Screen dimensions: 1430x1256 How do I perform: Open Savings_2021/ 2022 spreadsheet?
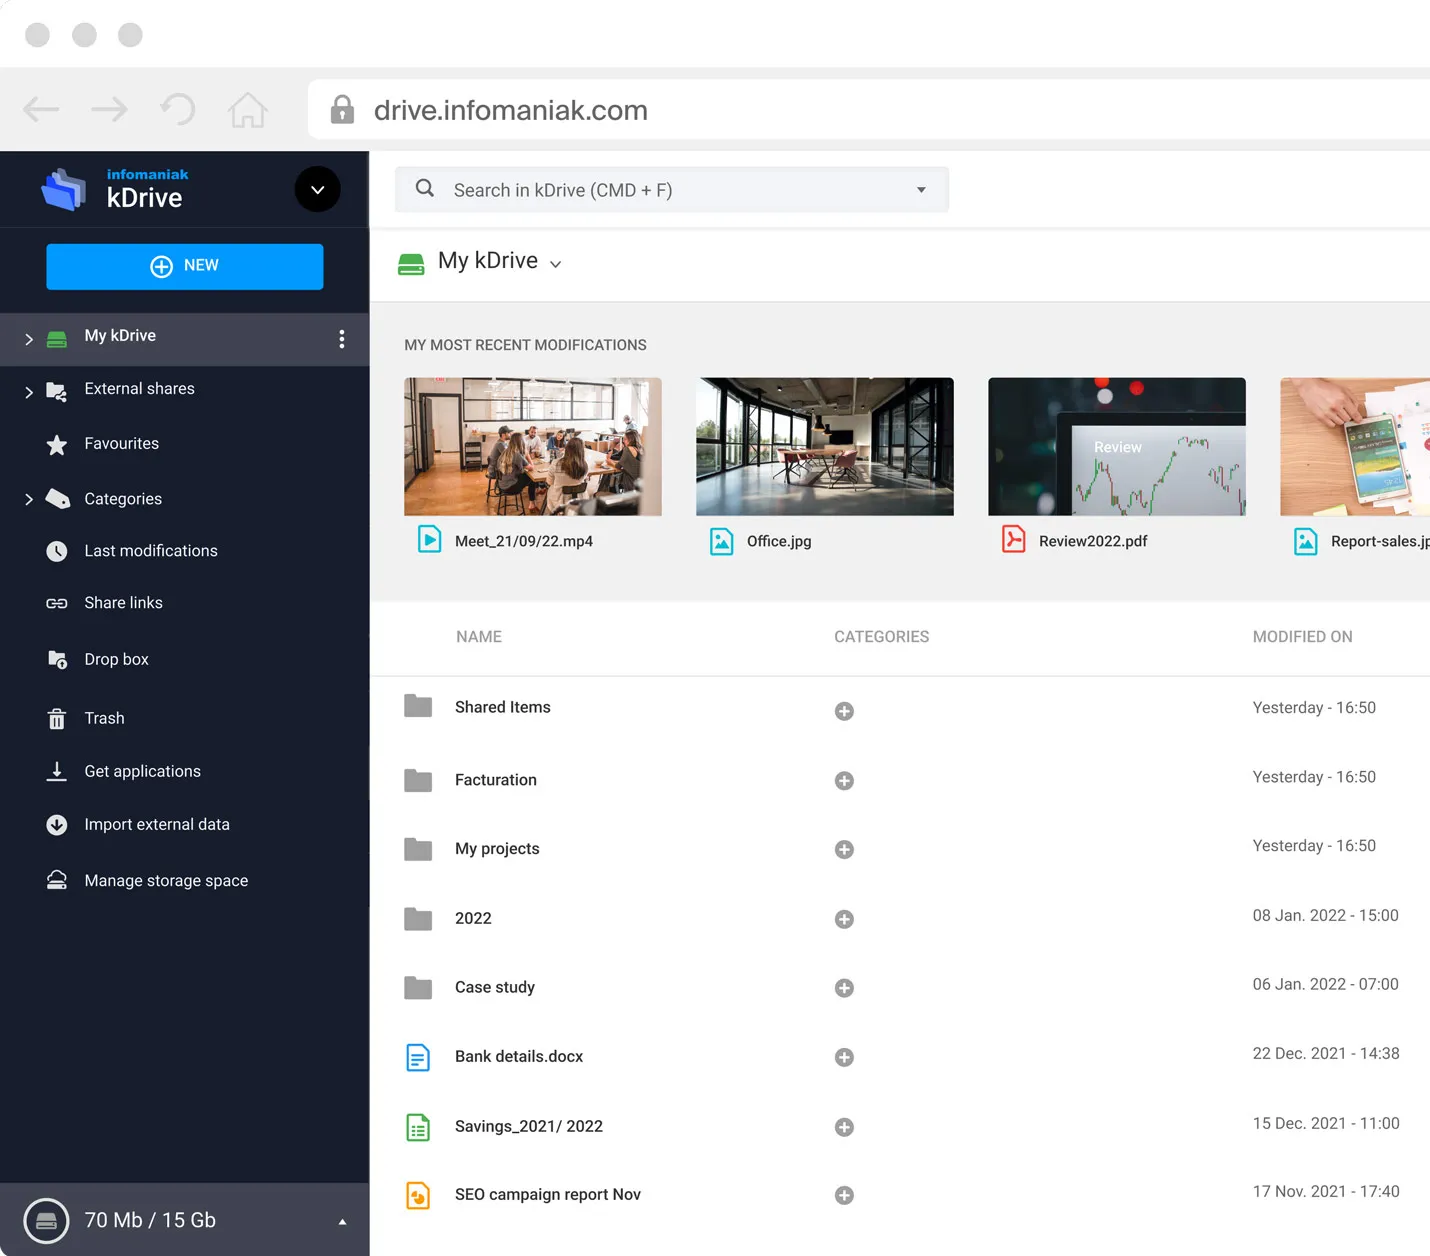coord(528,1127)
